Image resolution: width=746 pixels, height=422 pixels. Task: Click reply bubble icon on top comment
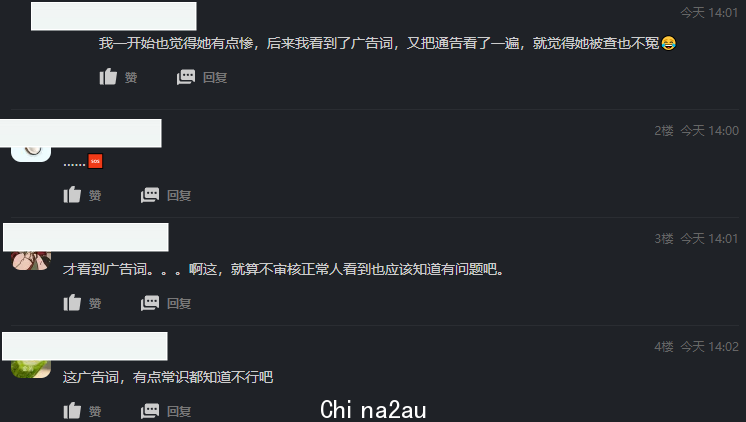coord(186,77)
